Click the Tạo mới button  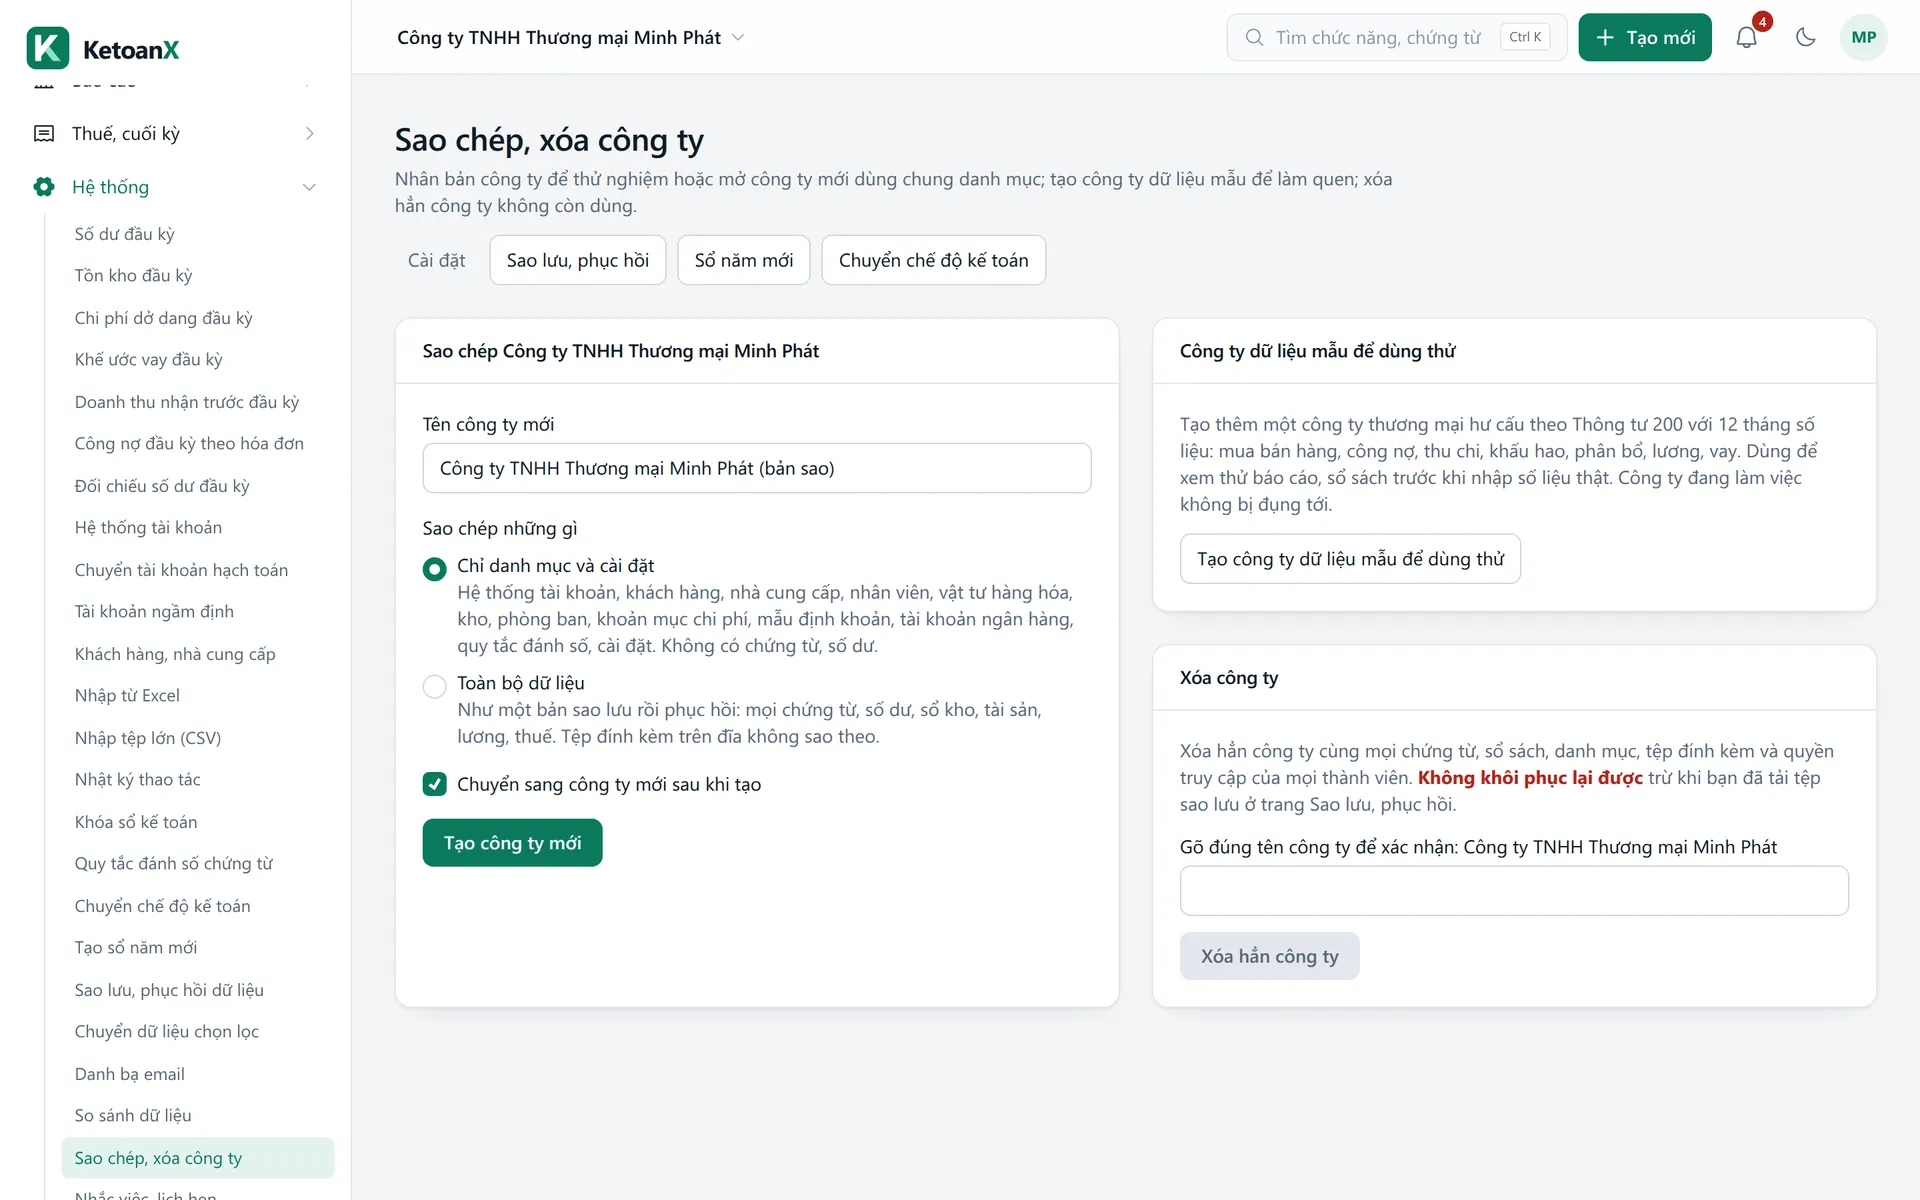pos(1645,38)
